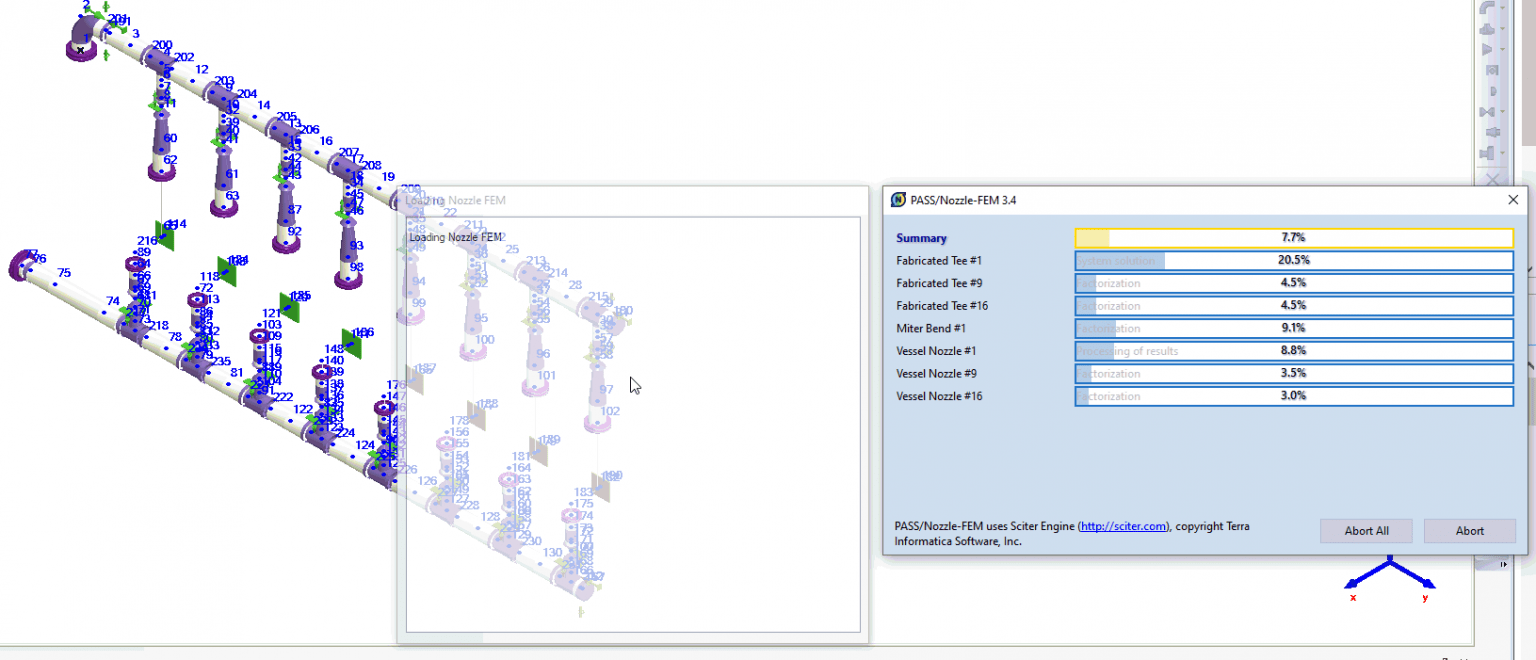
Task: Click the PASS/Nozzle-FEM logo in the dialog title bar
Action: pos(897,199)
